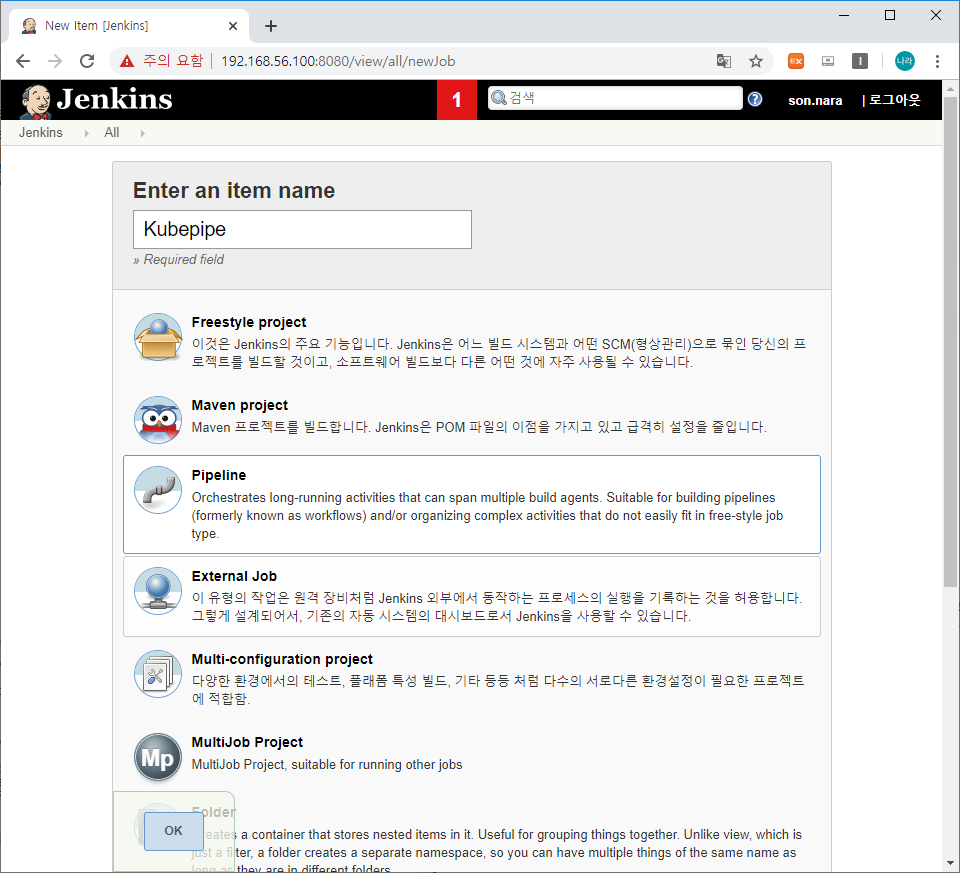This screenshot has width=960, height=873.
Task: Select the MultiJob Project title
Action: [x=247, y=742]
